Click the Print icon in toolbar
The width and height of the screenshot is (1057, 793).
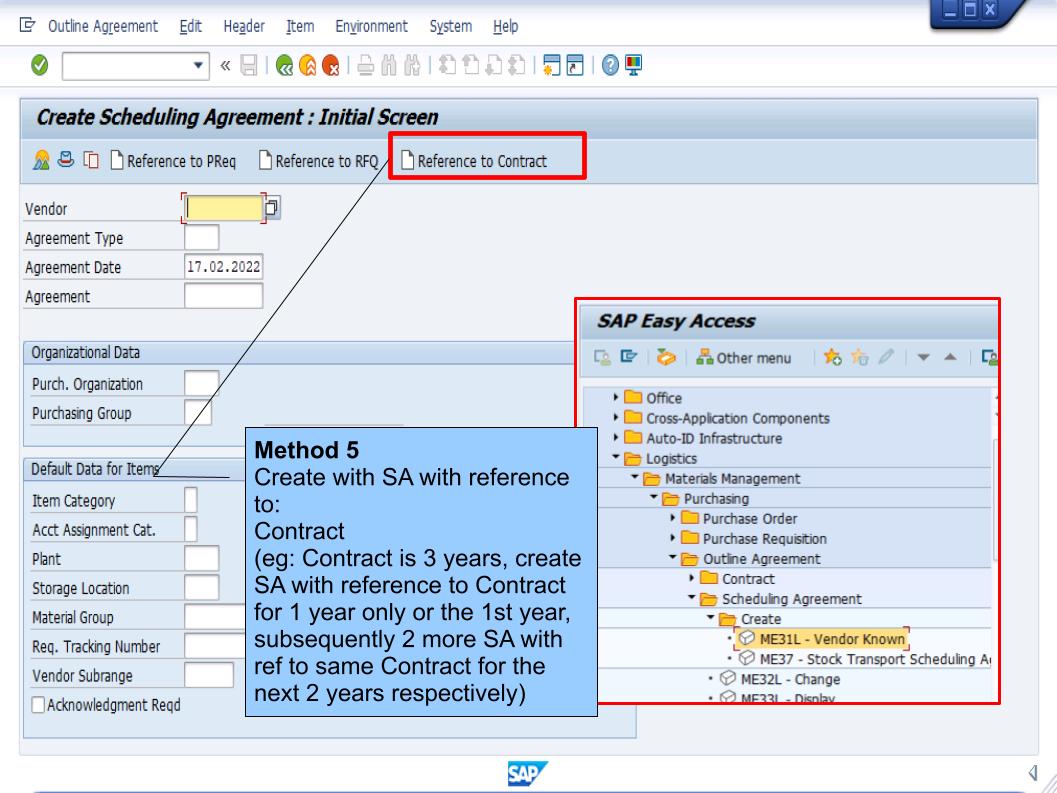coord(365,65)
